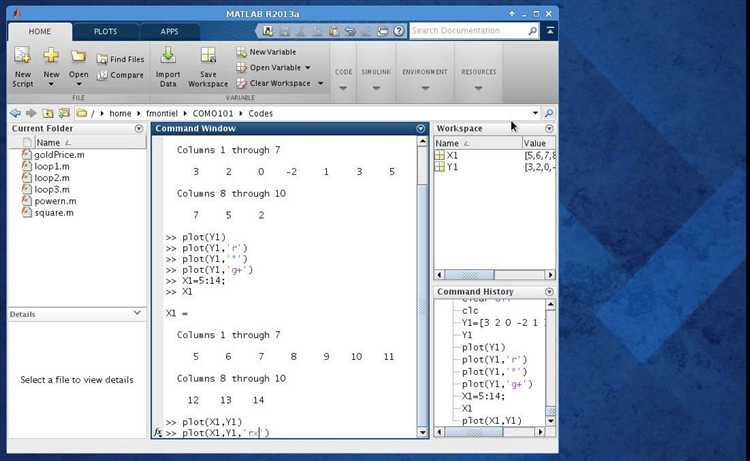Click the paste icon in quick access toolbar
This screenshot has height=461, width=750.
tap(333, 31)
